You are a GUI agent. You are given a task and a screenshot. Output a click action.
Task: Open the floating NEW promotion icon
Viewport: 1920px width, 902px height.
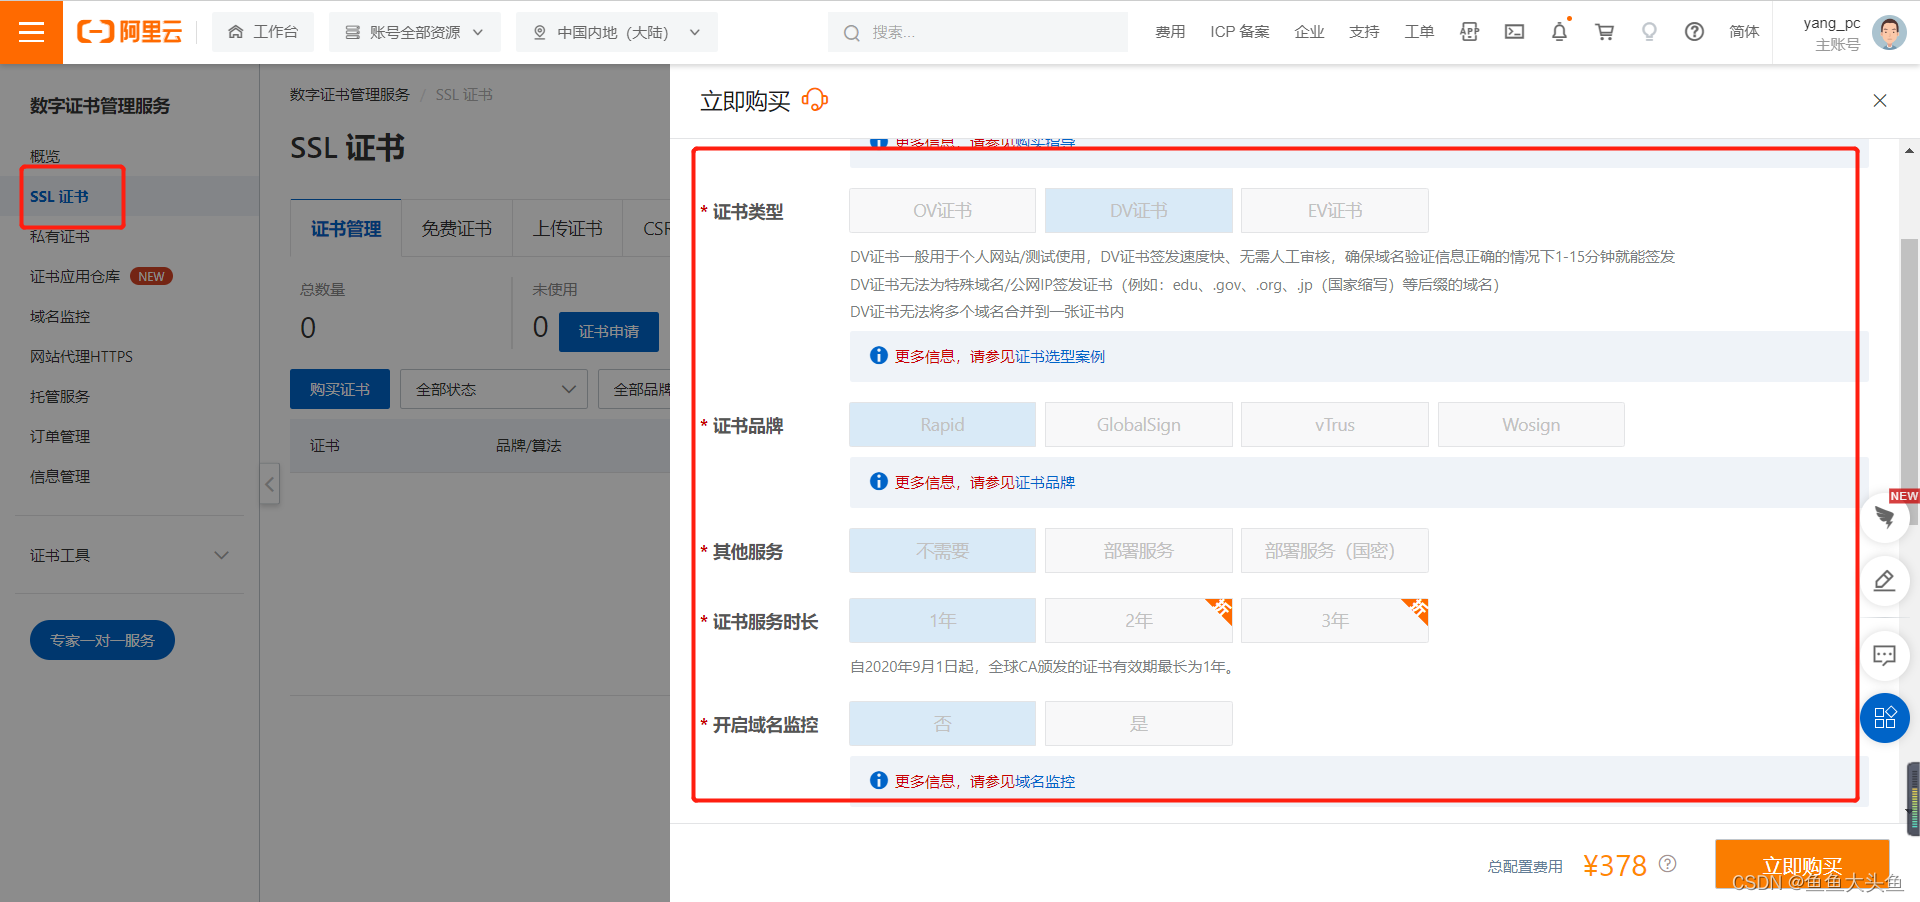[x=1885, y=517]
